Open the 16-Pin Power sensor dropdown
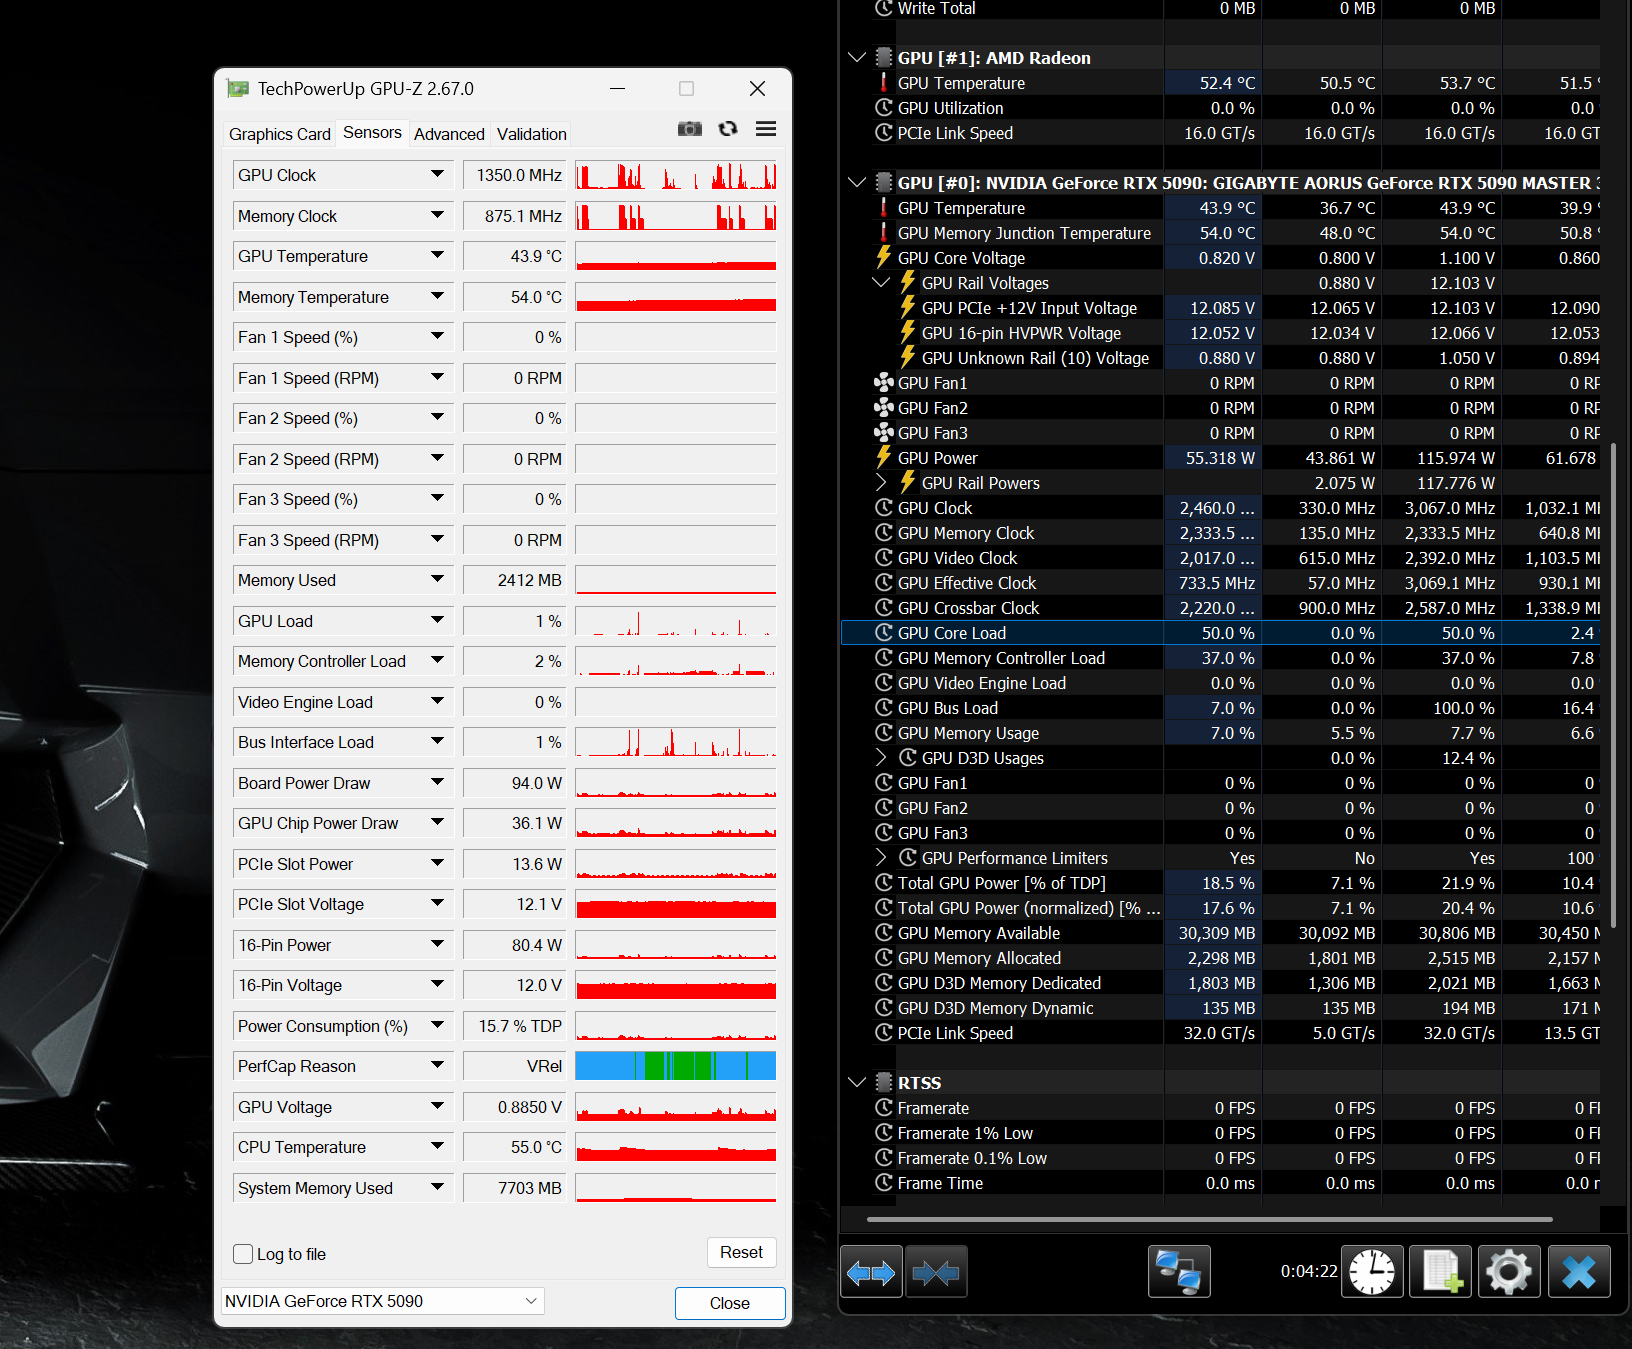This screenshot has height=1349, width=1632. [437, 945]
